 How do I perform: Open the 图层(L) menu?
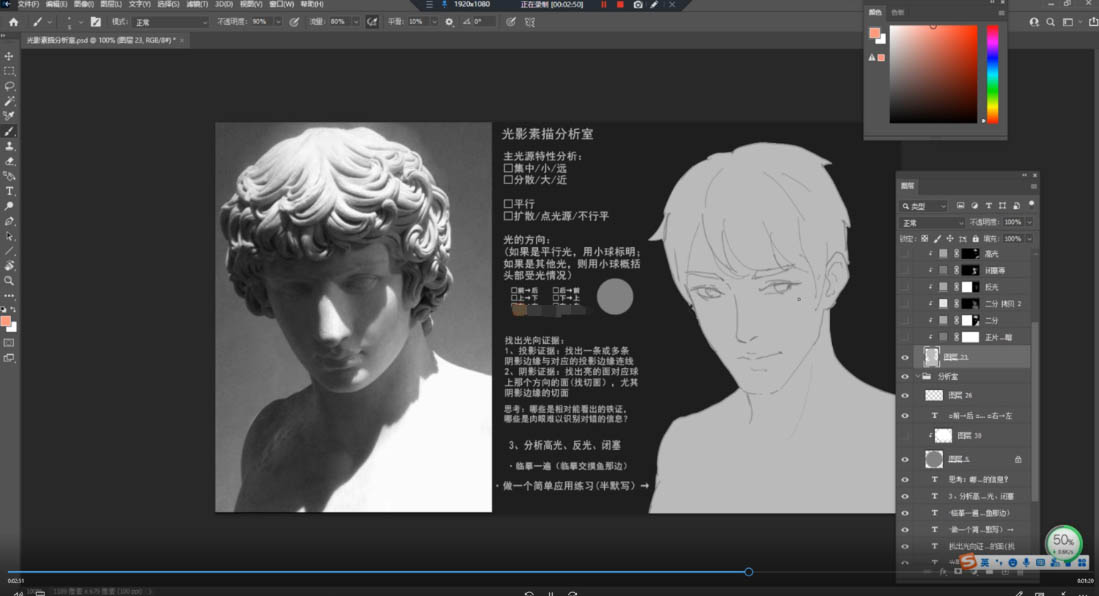pos(111,4)
